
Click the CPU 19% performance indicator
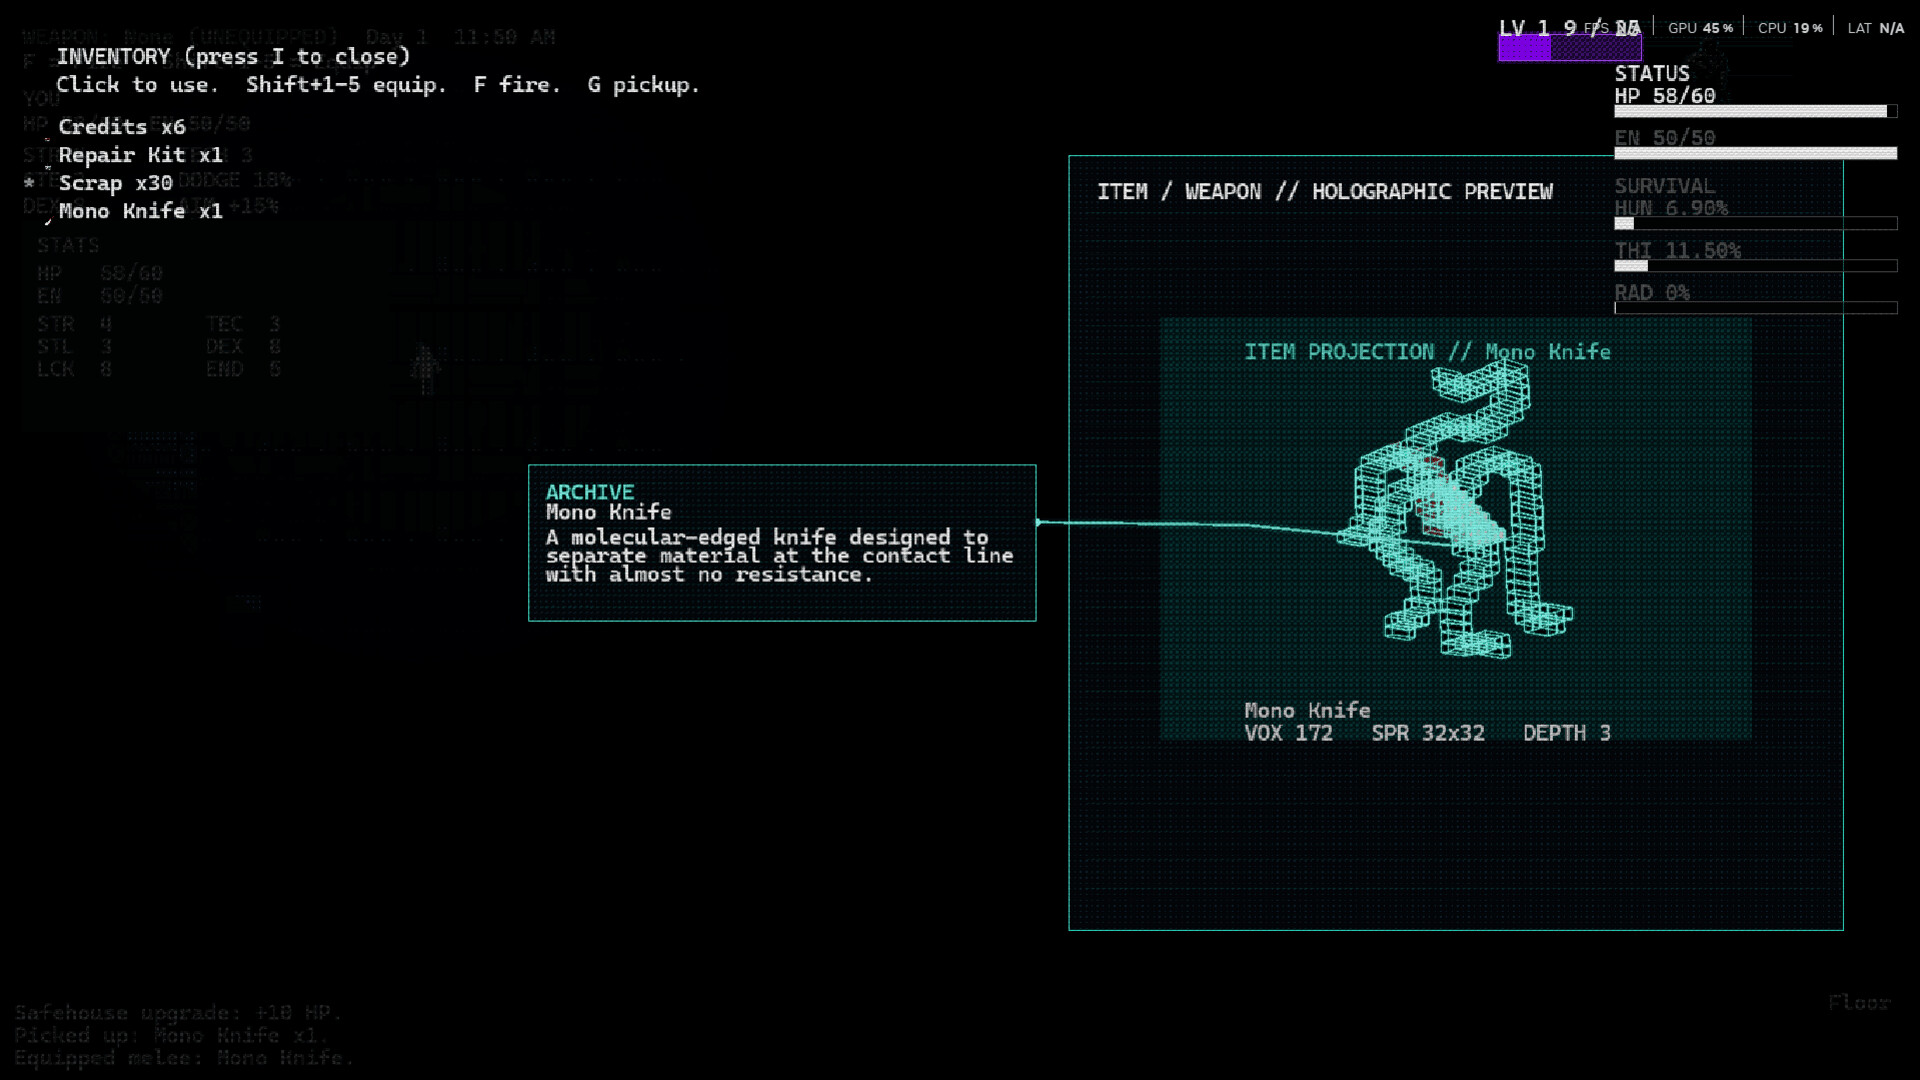point(1789,28)
